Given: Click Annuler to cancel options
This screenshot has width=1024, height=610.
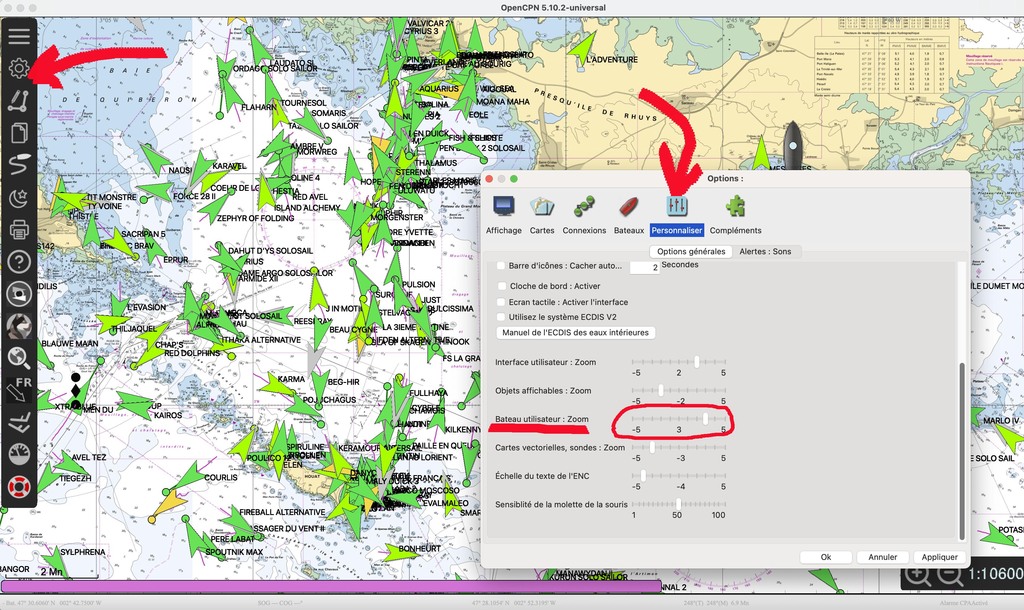Looking at the screenshot, I should [x=882, y=557].
